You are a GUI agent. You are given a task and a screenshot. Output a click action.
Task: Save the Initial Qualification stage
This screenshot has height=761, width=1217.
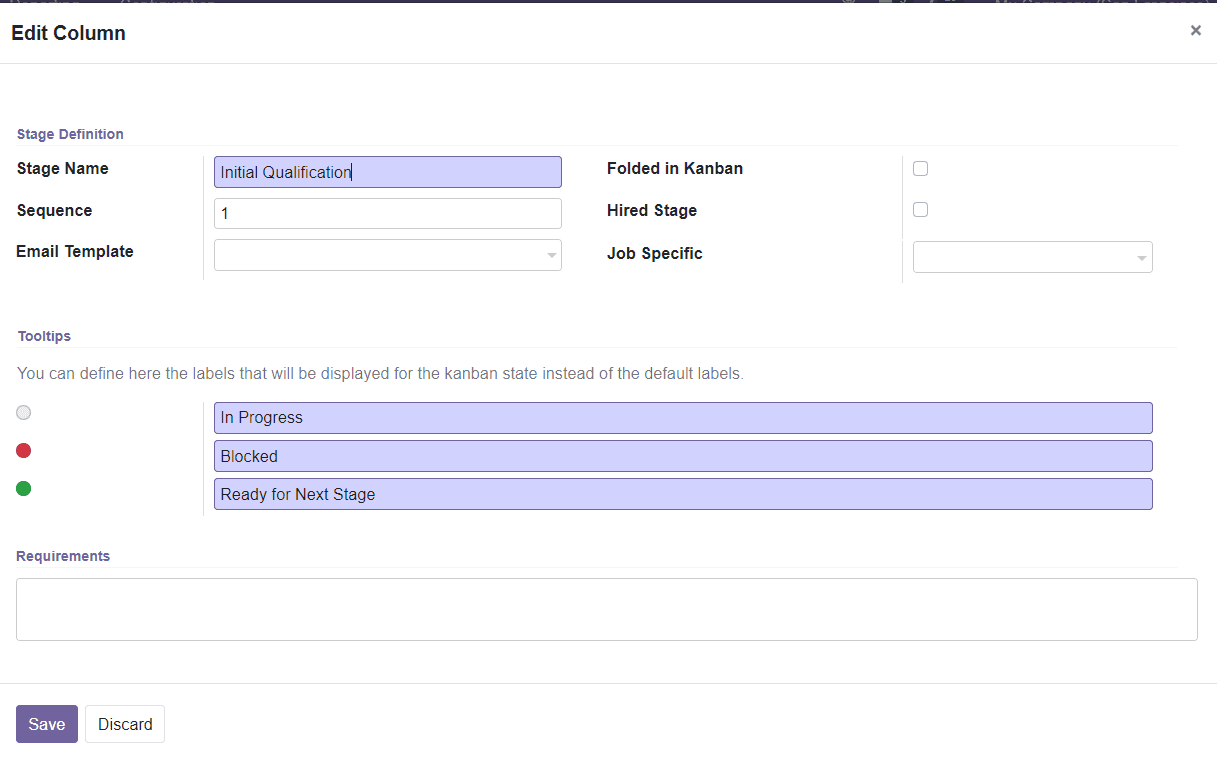point(46,723)
